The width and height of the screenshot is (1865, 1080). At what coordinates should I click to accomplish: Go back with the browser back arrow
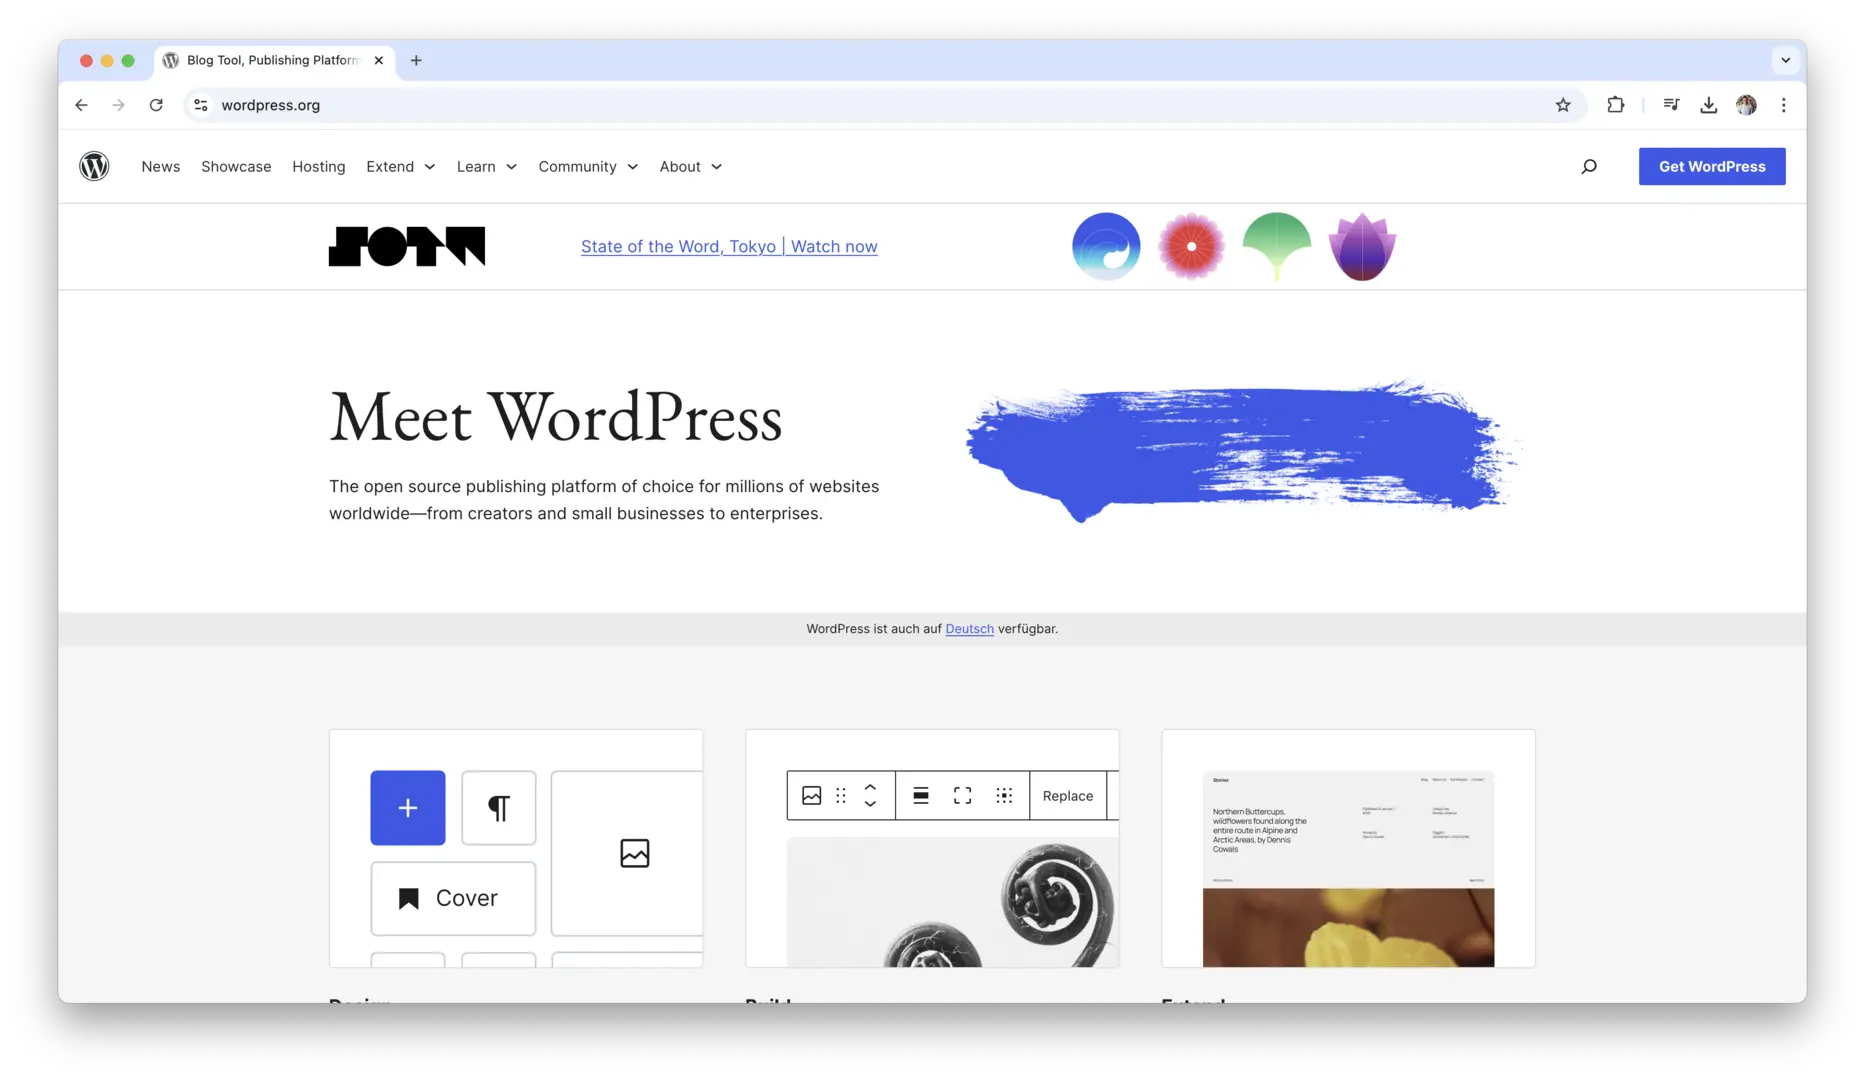(81, 105)
